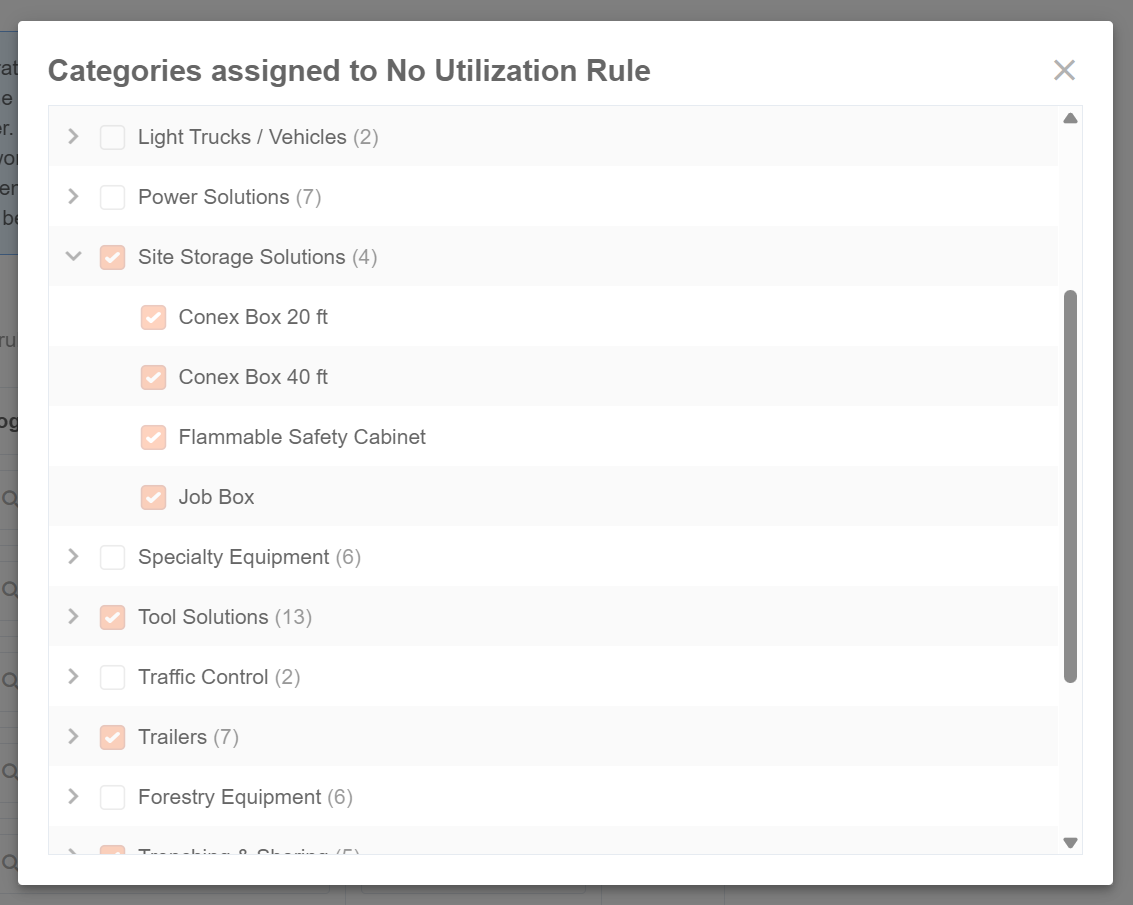Check the Light Trucks / Vehicles checkbox
This screenshot has height=905, width=1133.
point(113,137)
